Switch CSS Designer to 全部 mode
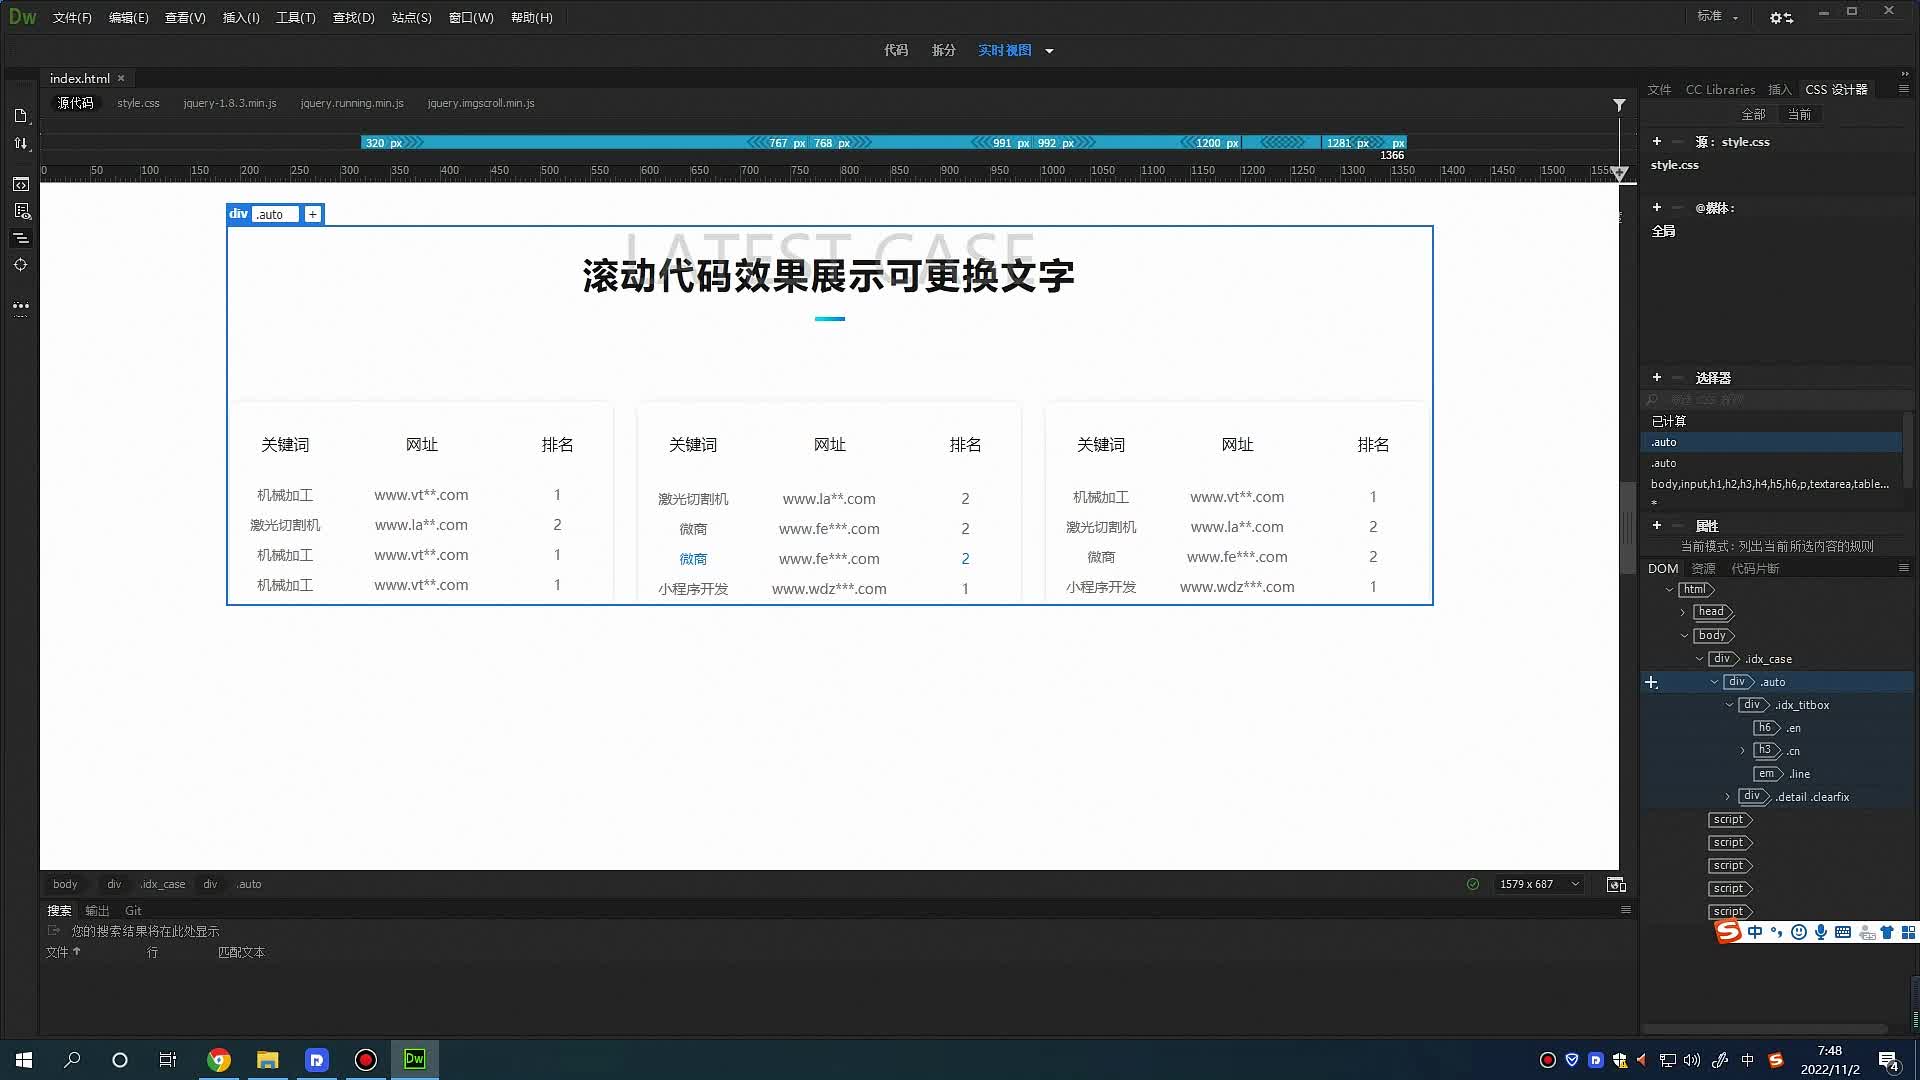This screenshot has height=1080, width=1920. click(x=1753, y=114)
